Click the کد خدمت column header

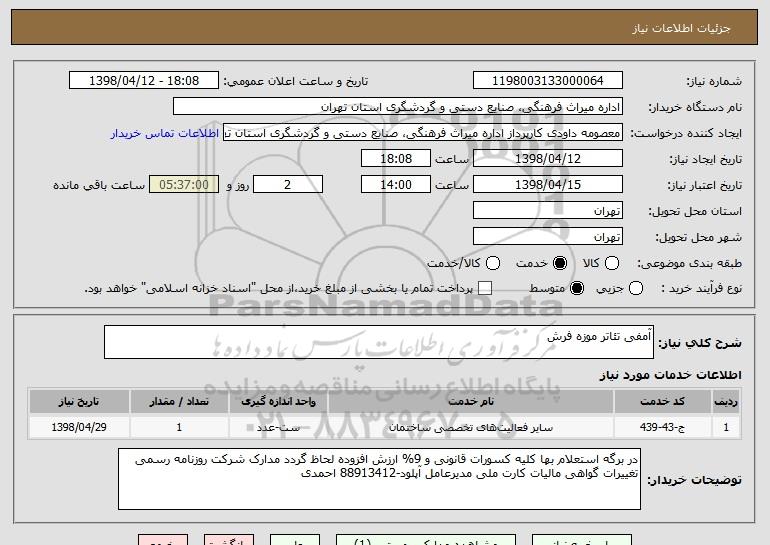tap(662, 402)
